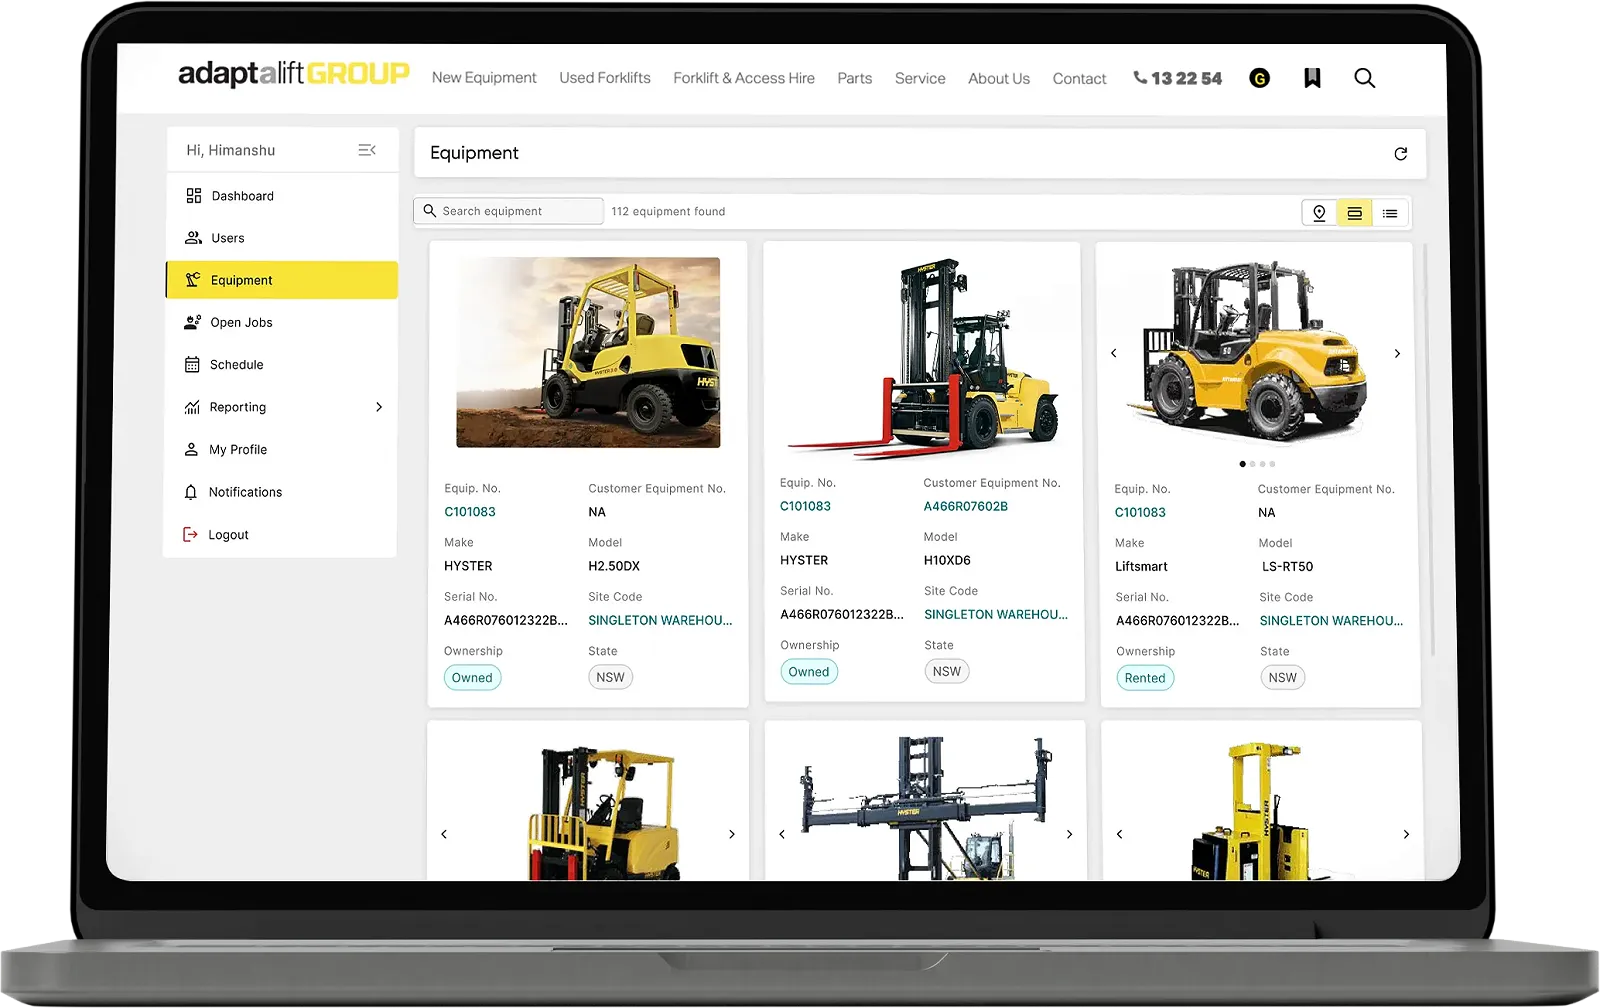Open Contact page link
Screen dimensions: 1600x1008
tap(1079, 78)
